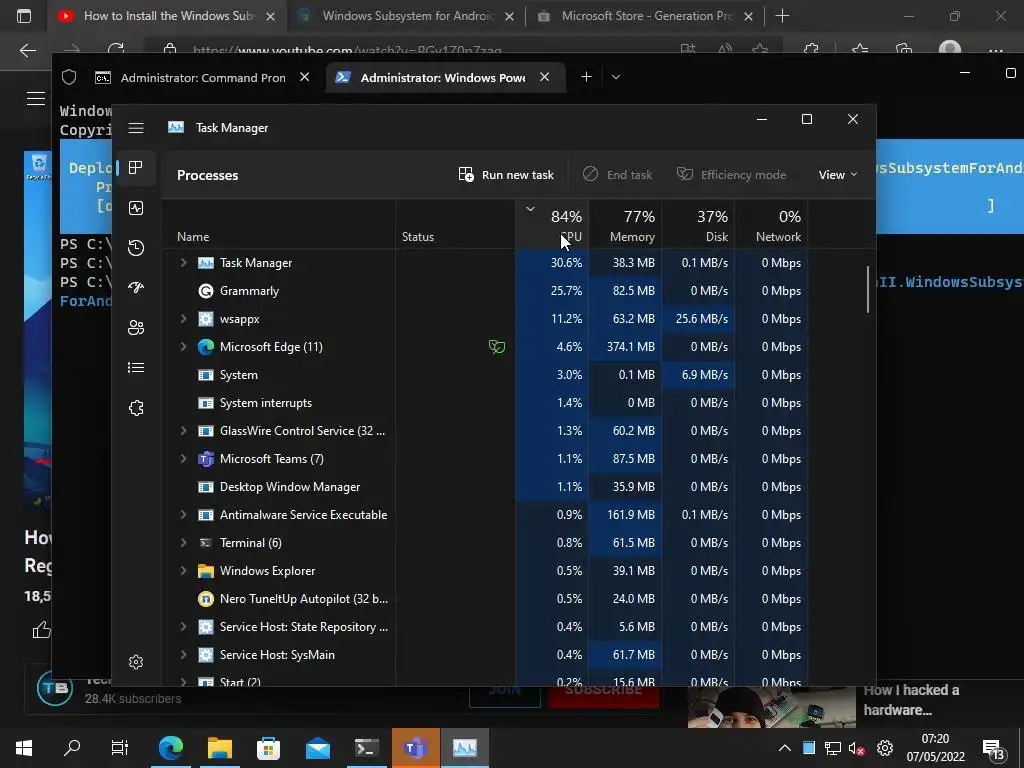Select the Desktop Window Manager row
The height and width of the screenshot is (768, 1024).
[x=485, y=487]
